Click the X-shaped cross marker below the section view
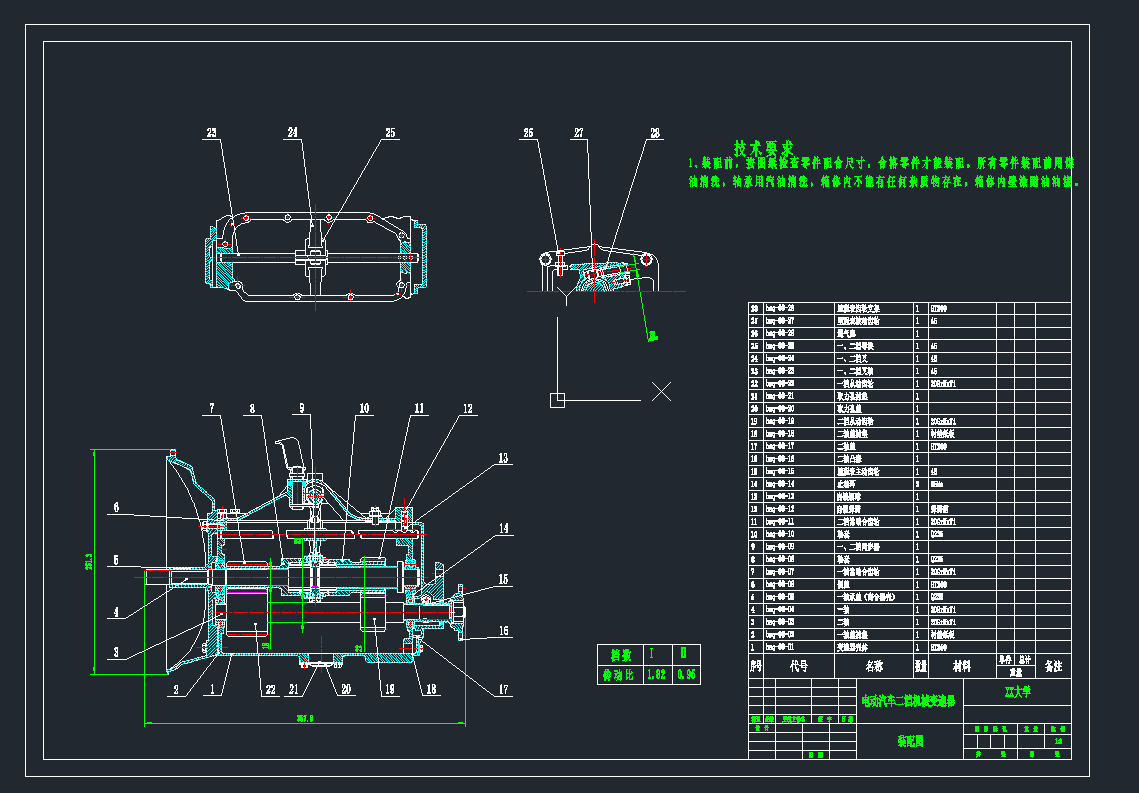 [661, 391]
